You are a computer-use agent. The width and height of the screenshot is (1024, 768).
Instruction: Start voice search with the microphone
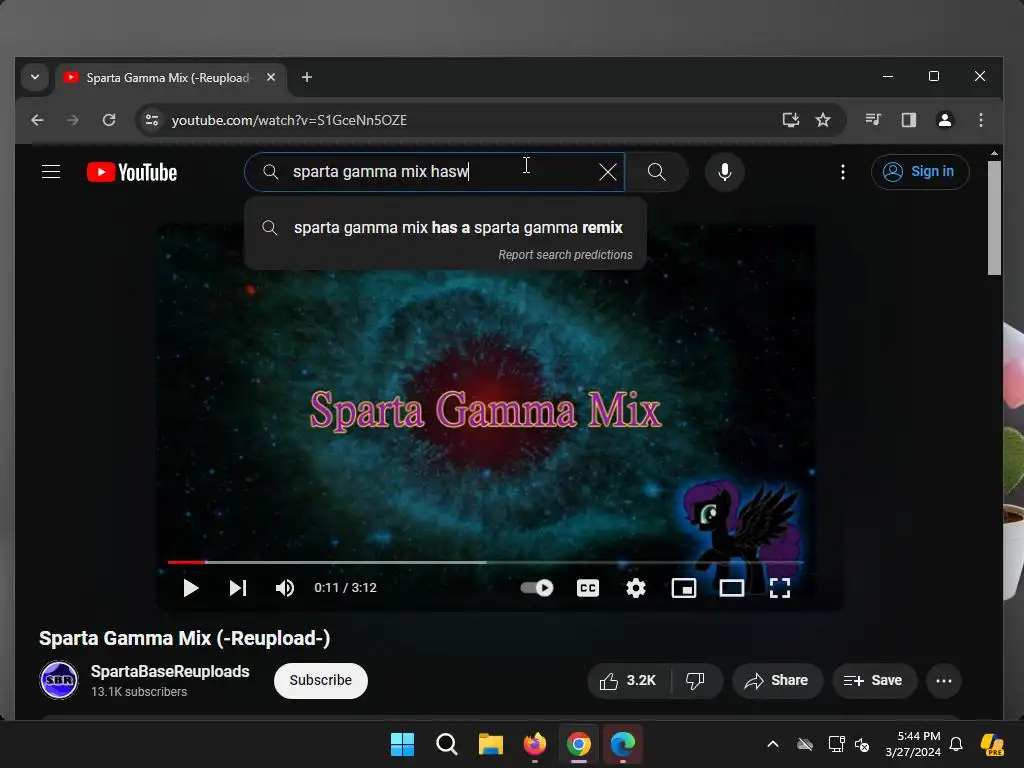click(724, 172)
